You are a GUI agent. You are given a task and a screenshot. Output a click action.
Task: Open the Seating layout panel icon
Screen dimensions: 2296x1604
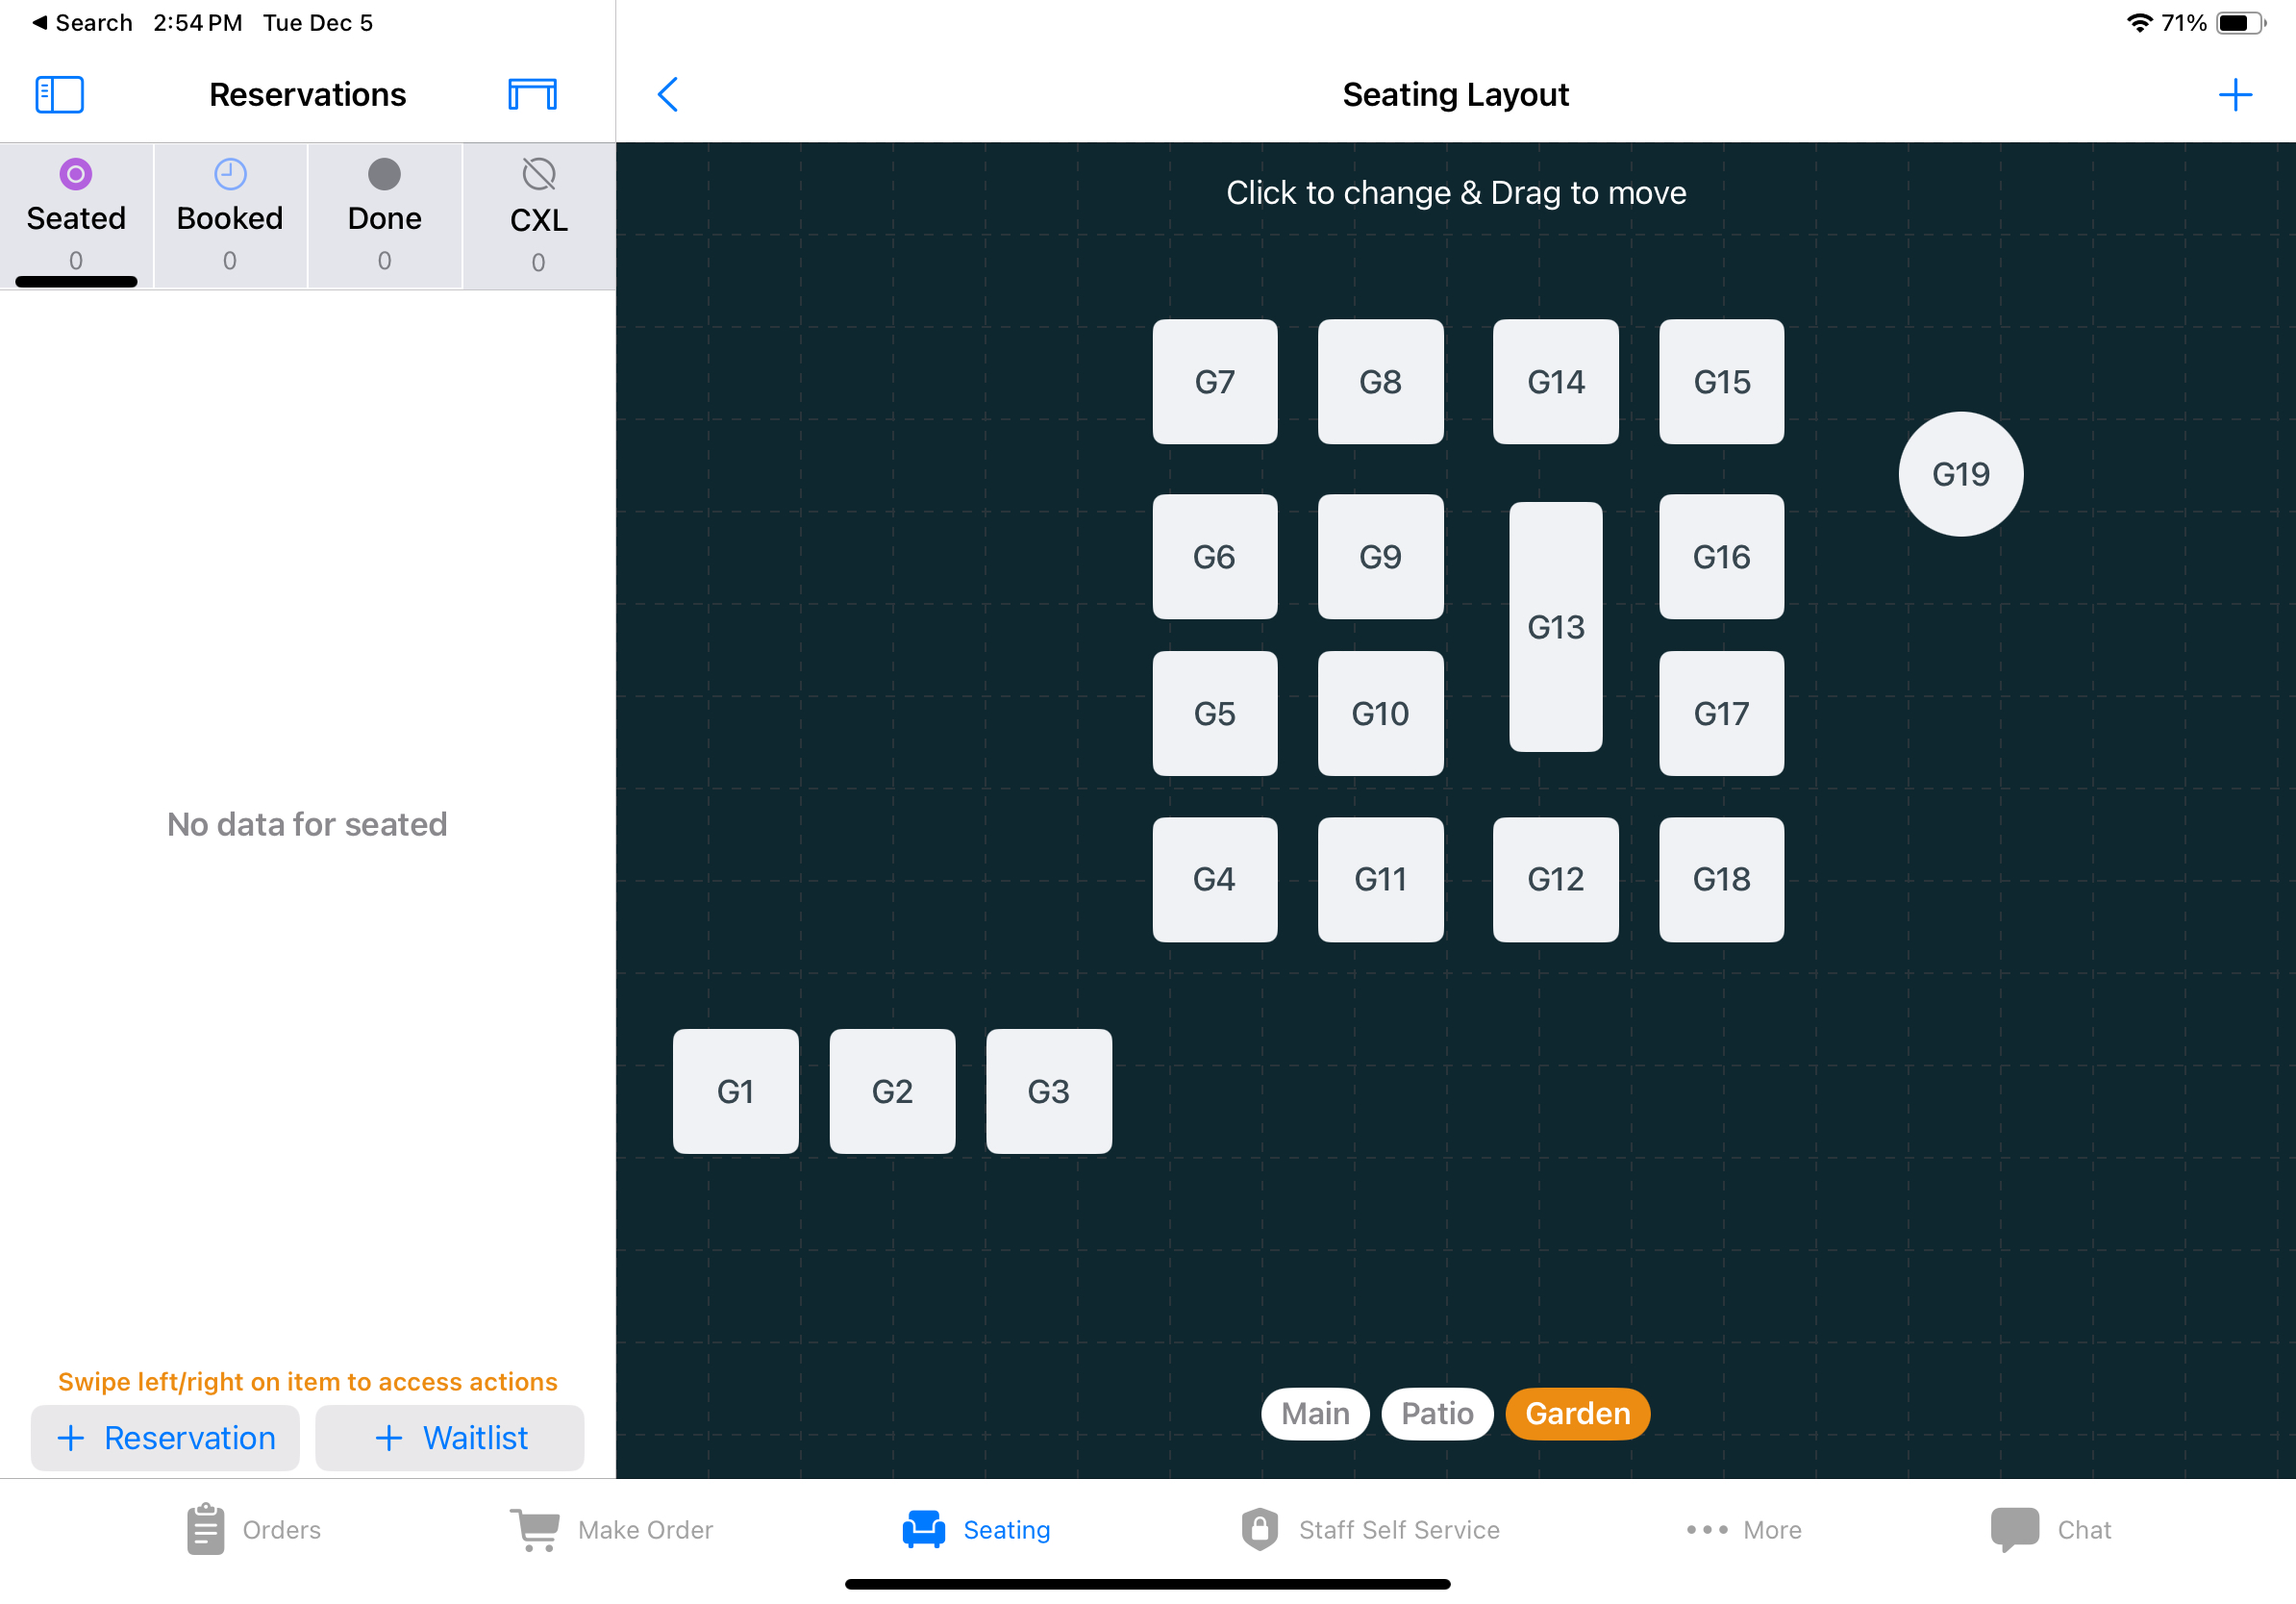pyautogui.click(x=532, y=94)
